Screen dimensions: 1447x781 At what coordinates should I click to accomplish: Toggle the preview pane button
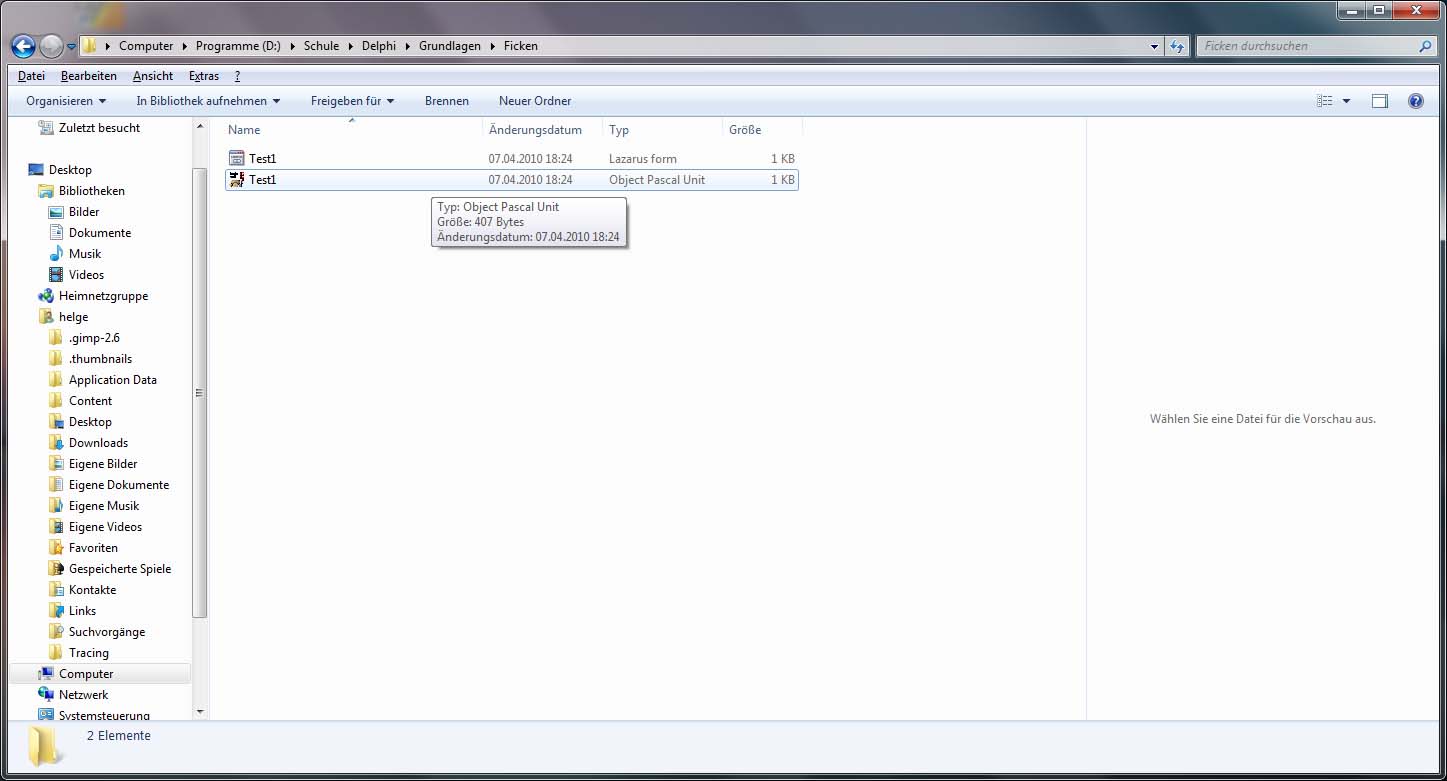(1380, 101)
